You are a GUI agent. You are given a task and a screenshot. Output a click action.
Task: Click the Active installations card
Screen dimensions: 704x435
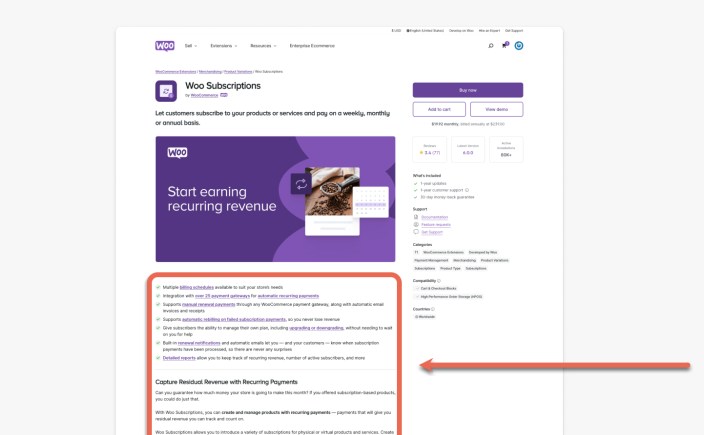click(x=506, y=149)
